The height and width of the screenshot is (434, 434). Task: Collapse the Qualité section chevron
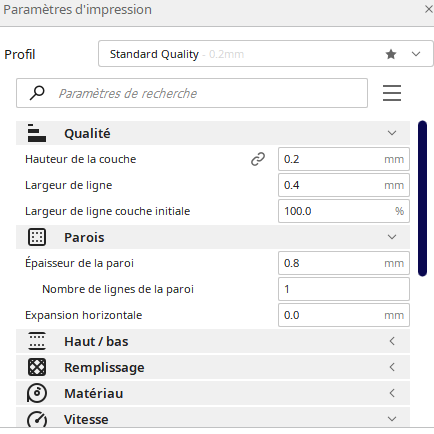coord(392,133)
